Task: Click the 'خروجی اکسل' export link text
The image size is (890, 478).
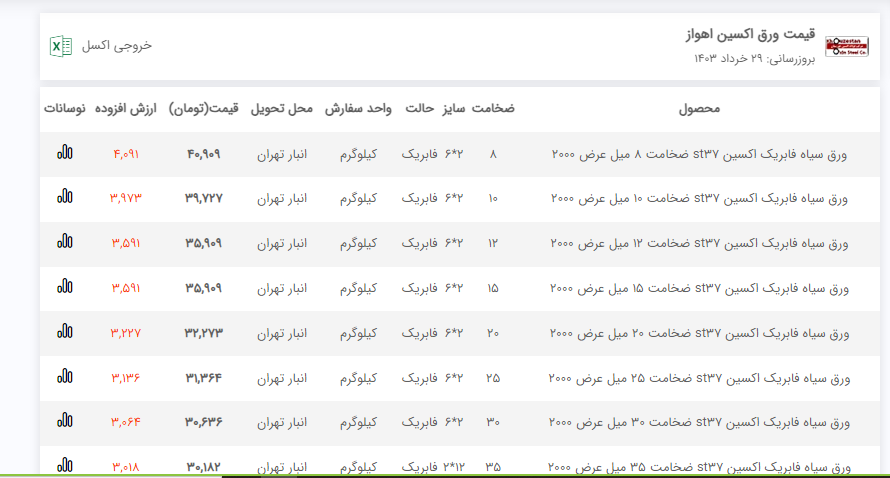Action: pyautogui.click(x=116, y=46)
